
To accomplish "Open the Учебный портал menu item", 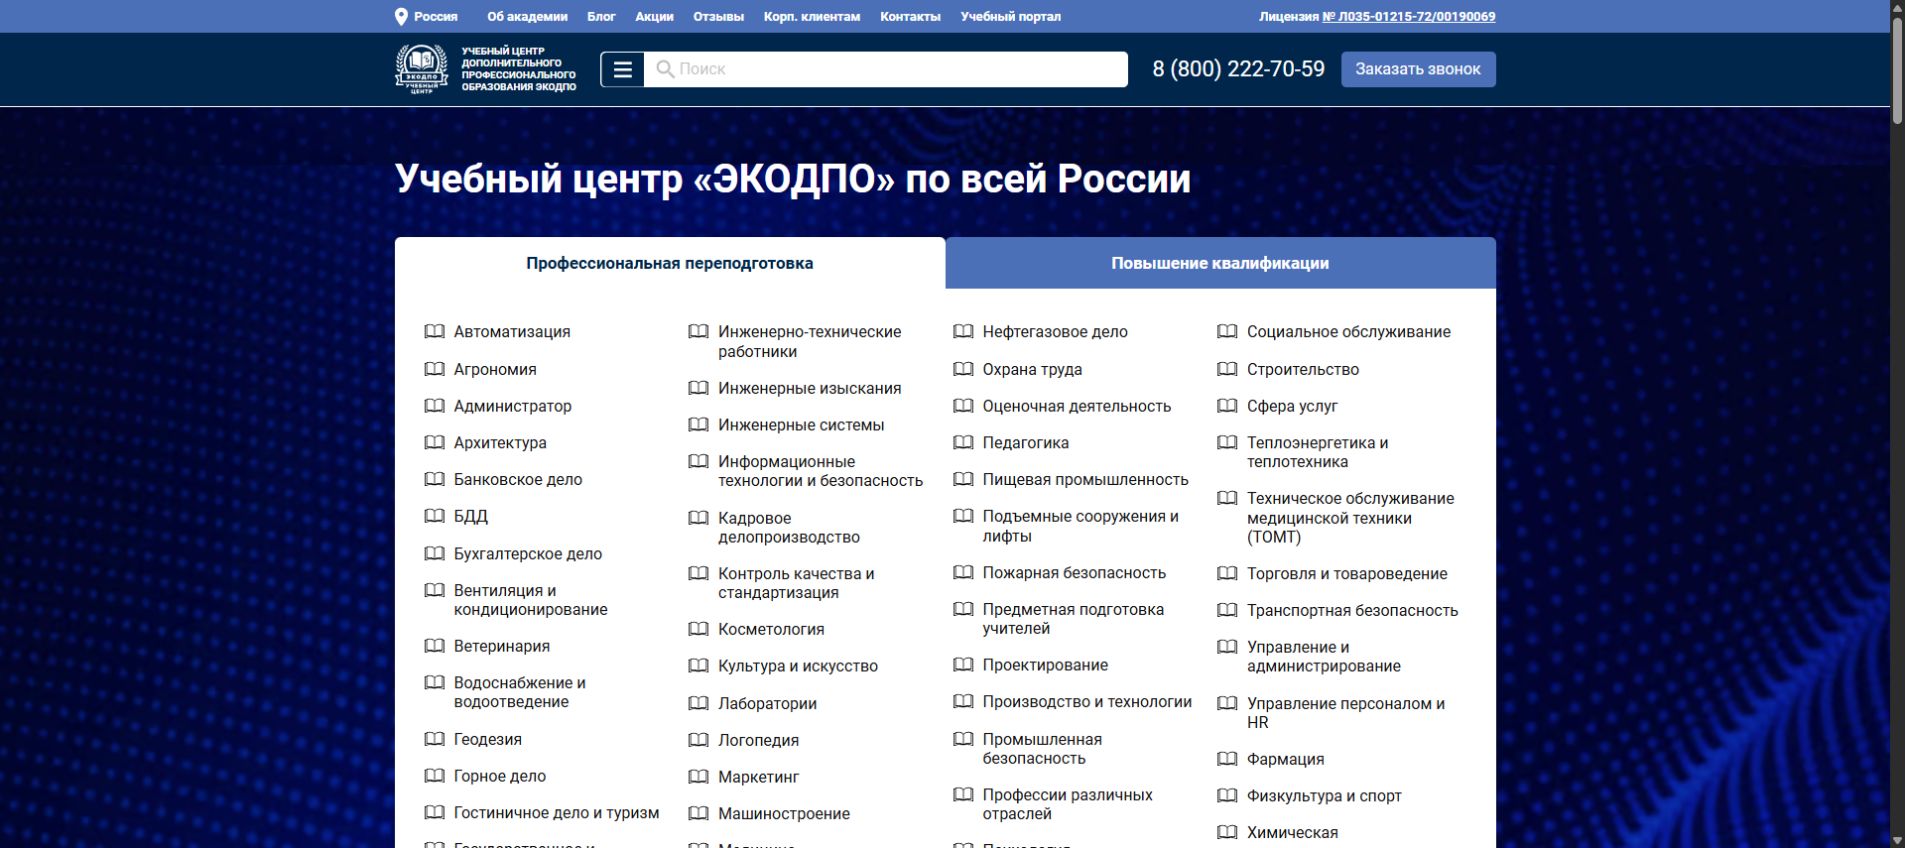I will point(1011,17).
